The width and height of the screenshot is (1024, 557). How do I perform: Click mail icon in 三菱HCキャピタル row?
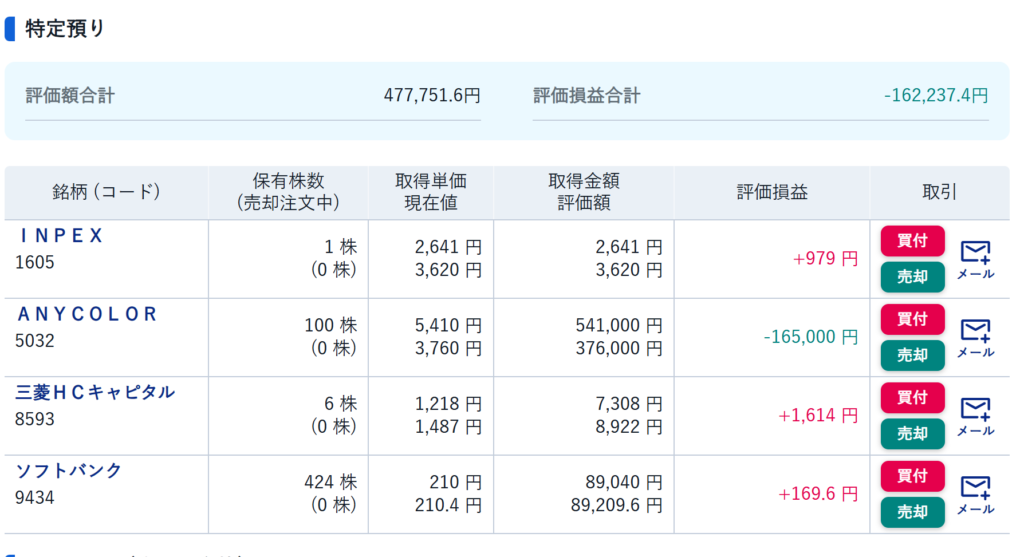pos(975,415)
